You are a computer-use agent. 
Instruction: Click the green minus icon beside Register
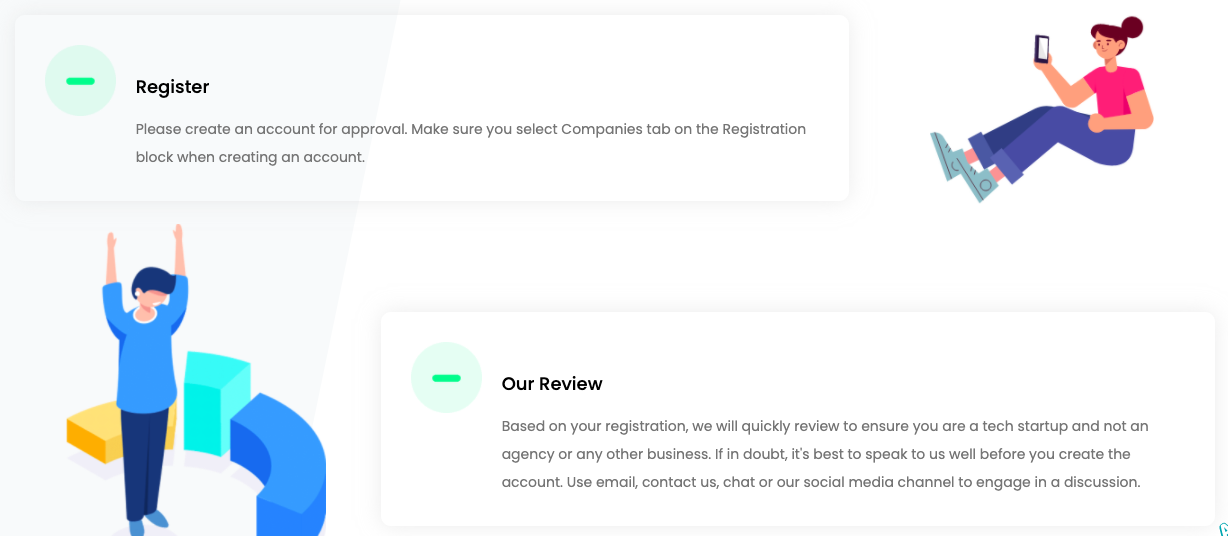click(80, 81)
